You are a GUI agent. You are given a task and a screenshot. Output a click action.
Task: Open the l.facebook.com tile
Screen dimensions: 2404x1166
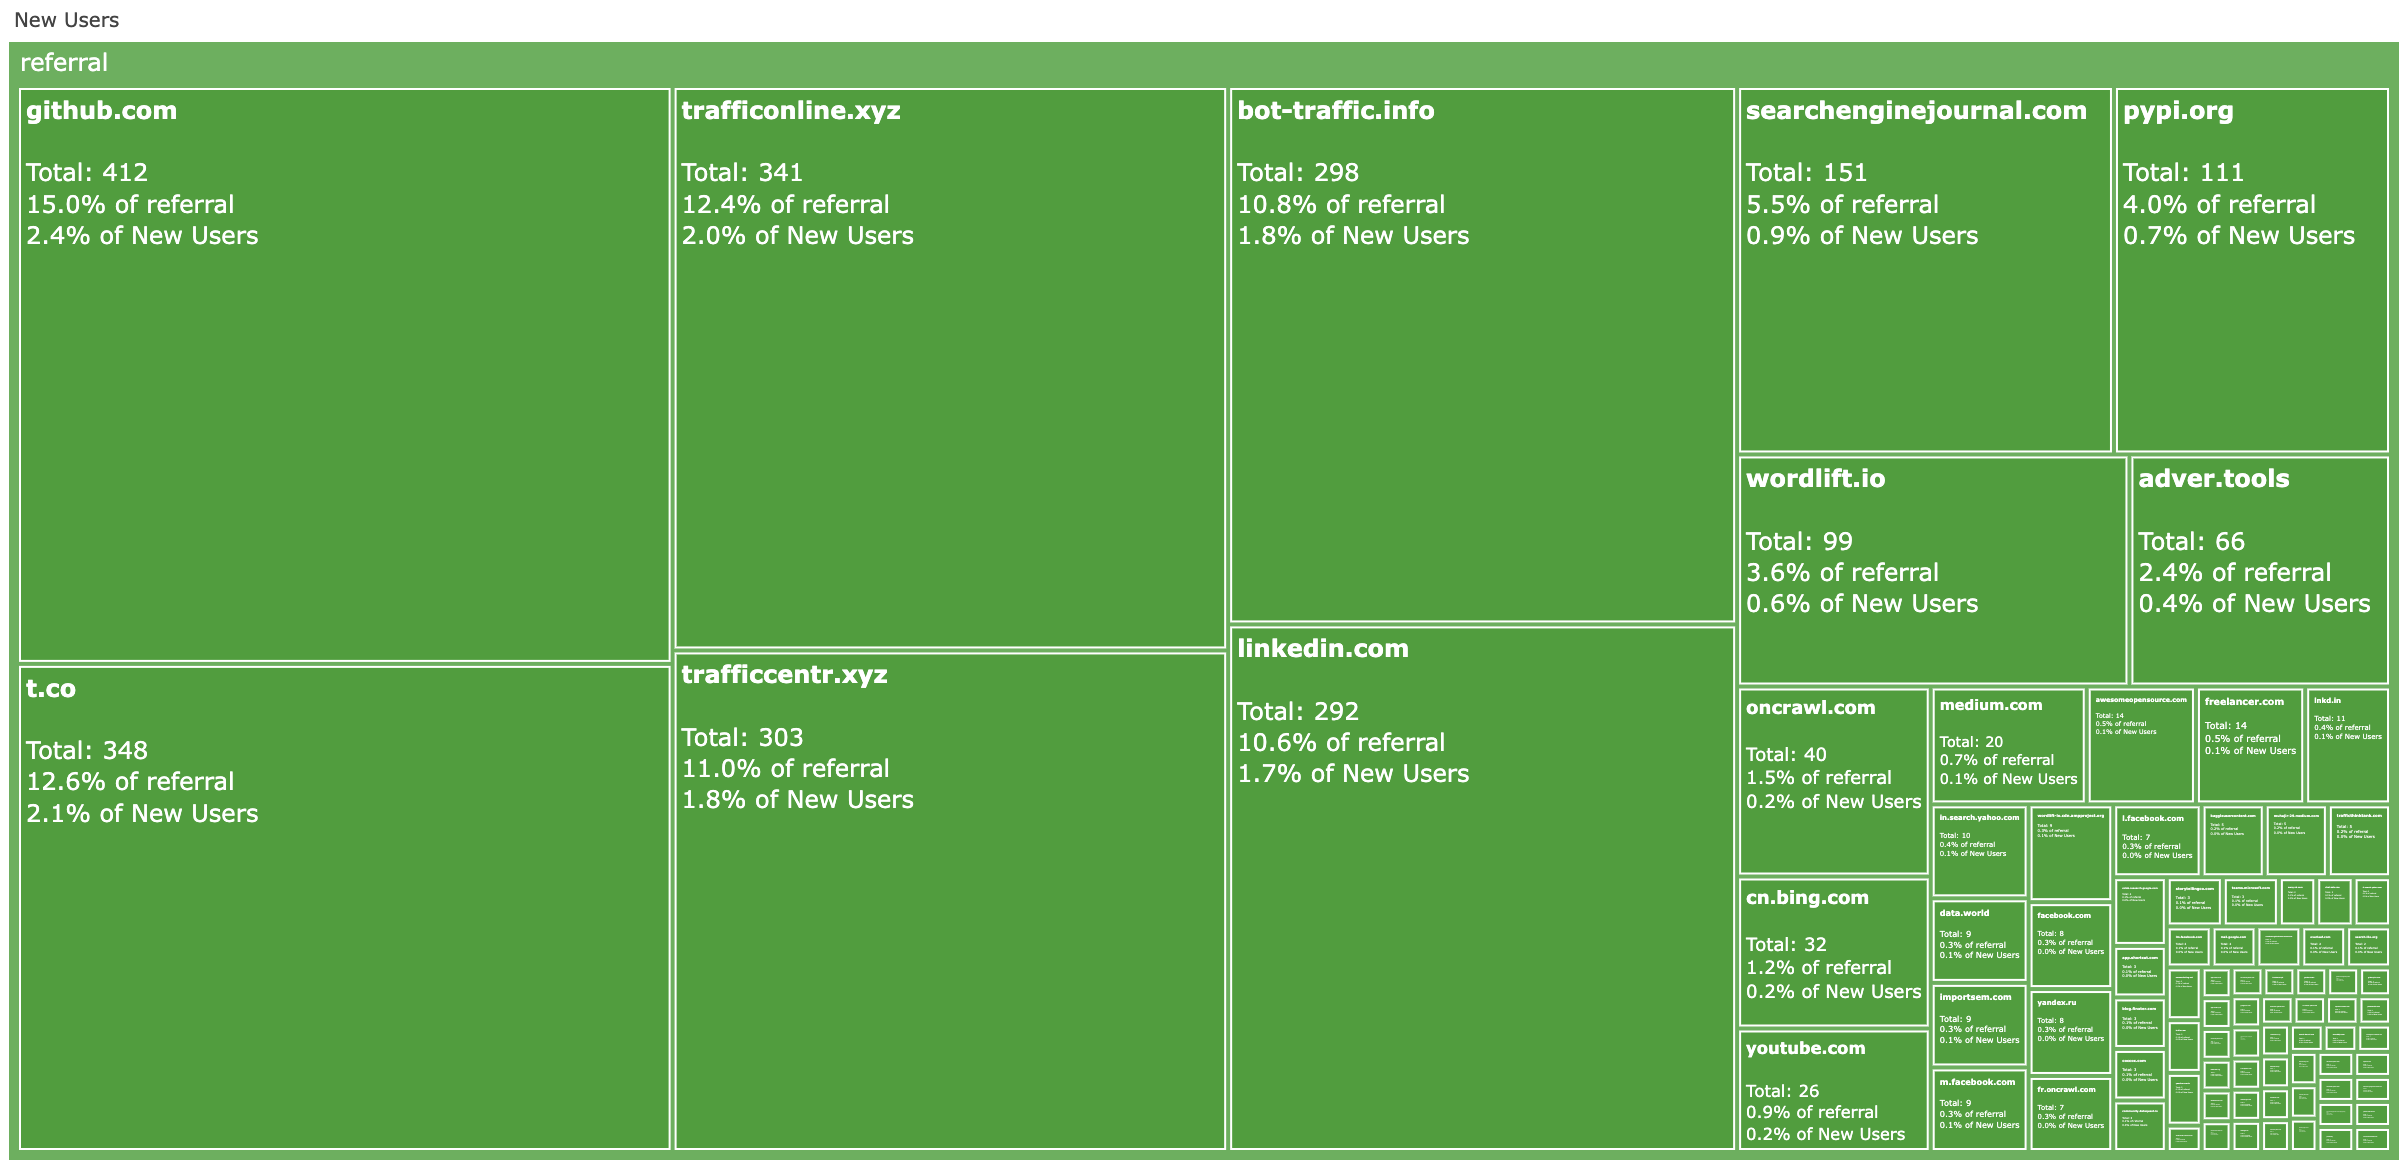point(2157,841)
